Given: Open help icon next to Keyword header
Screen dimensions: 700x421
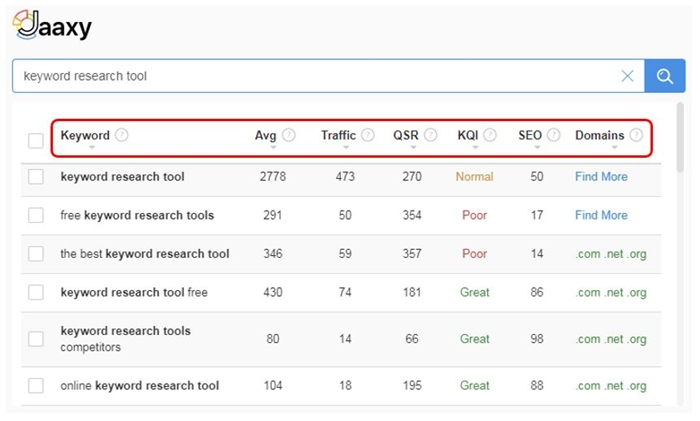Looking at the screenshot, I should pyautogui.click(x=121, y=135).
